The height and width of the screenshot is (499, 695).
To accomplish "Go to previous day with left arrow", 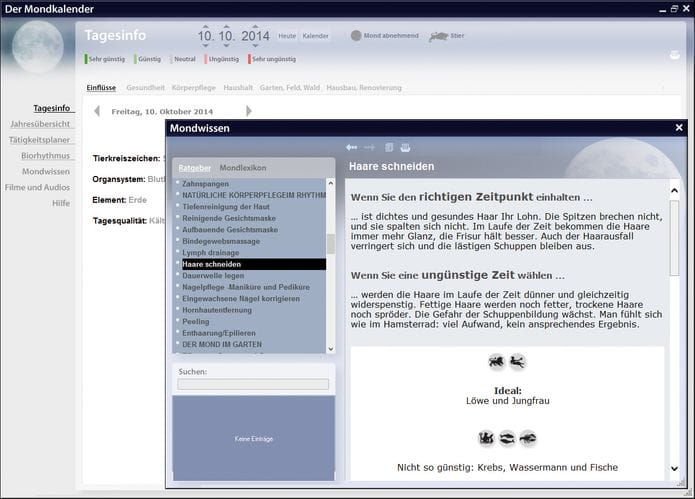I will (97, 111).
